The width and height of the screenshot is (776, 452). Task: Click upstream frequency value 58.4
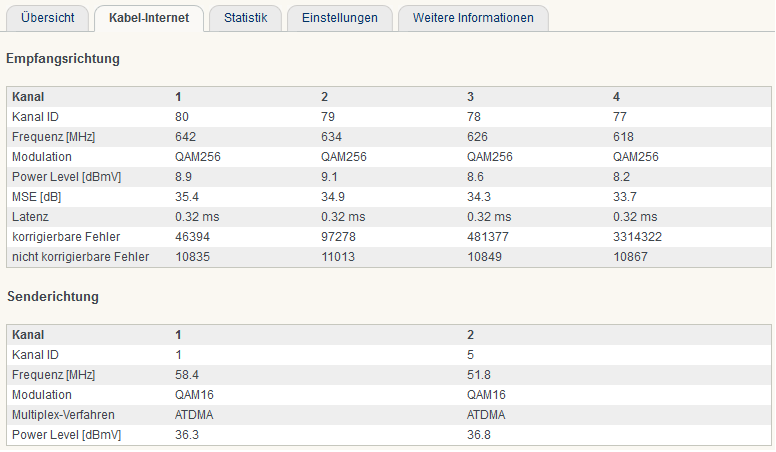click(x=185, y=375)
